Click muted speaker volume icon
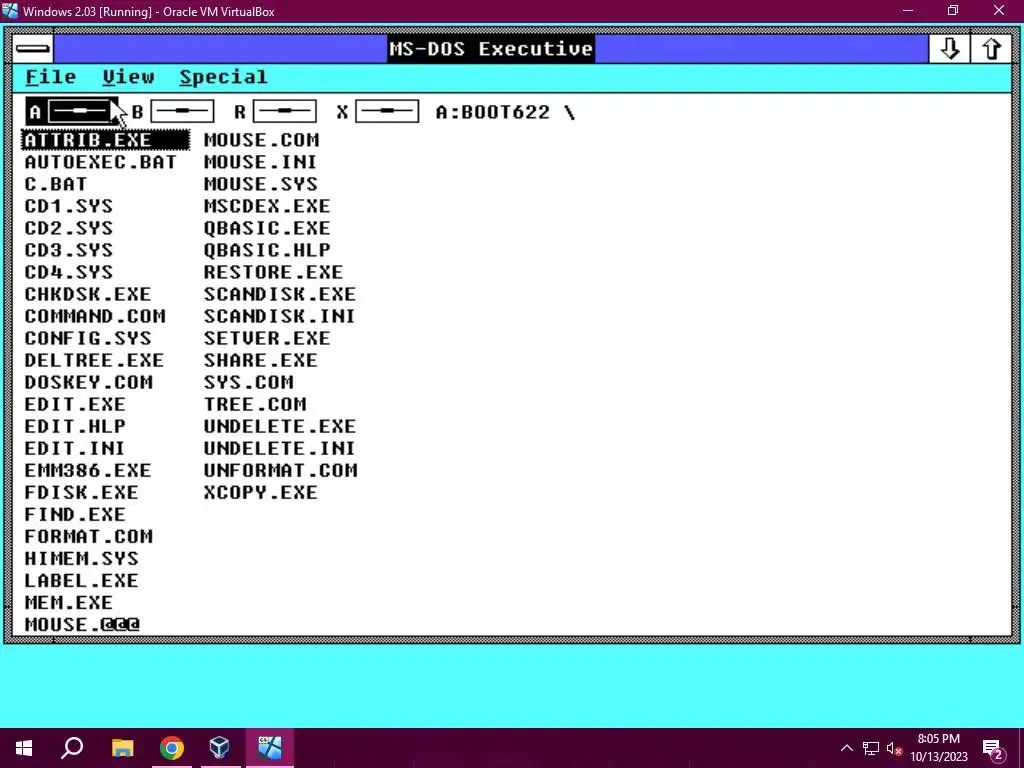The image size is (1024, 768). pyautogui.click(x=895, y=748)
